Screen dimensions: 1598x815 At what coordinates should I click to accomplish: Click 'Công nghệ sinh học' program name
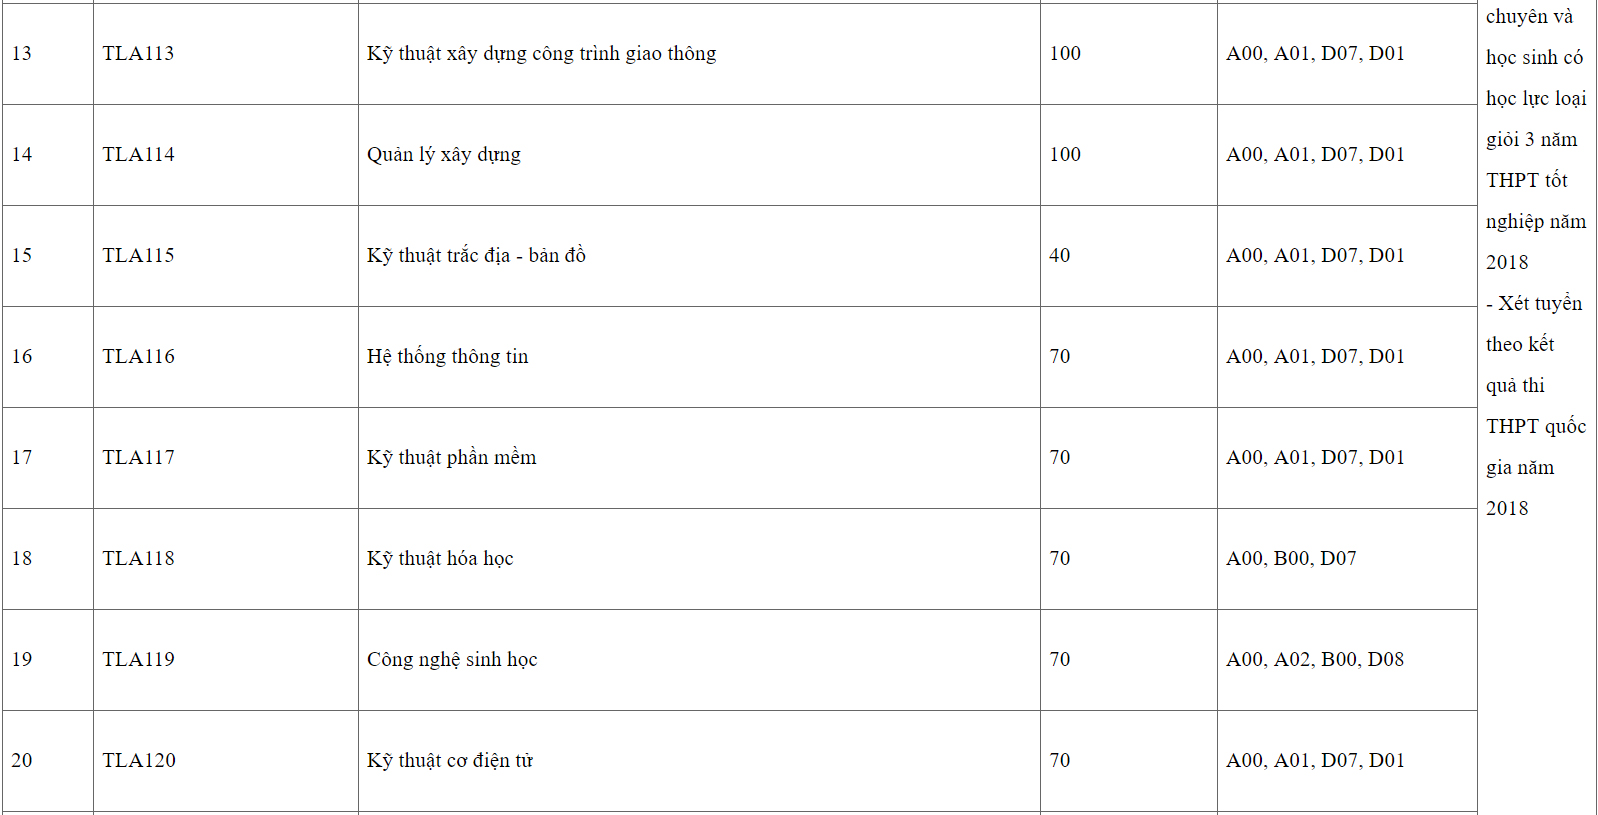[x=452, y=660]
